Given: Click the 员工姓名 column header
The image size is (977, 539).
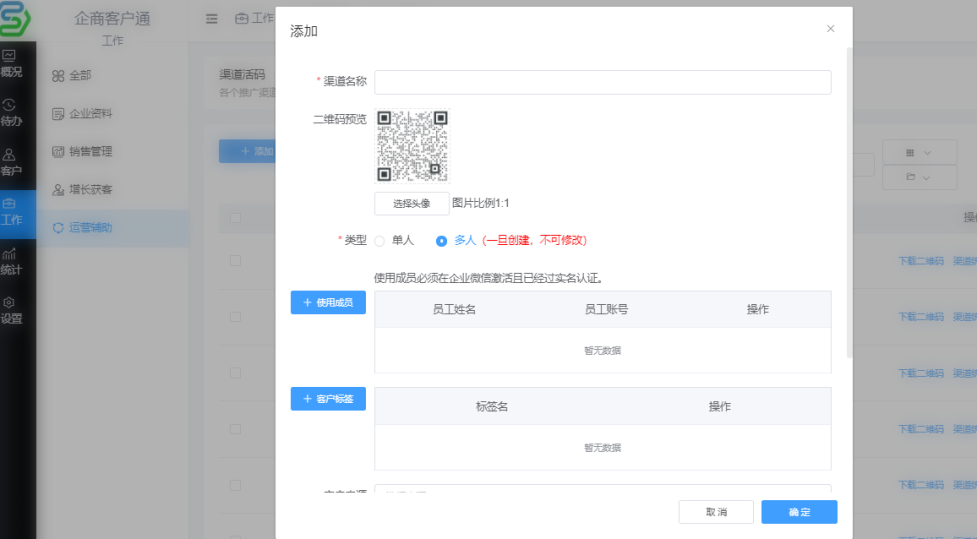Looking at the screenshot, I should pos(454,310).
